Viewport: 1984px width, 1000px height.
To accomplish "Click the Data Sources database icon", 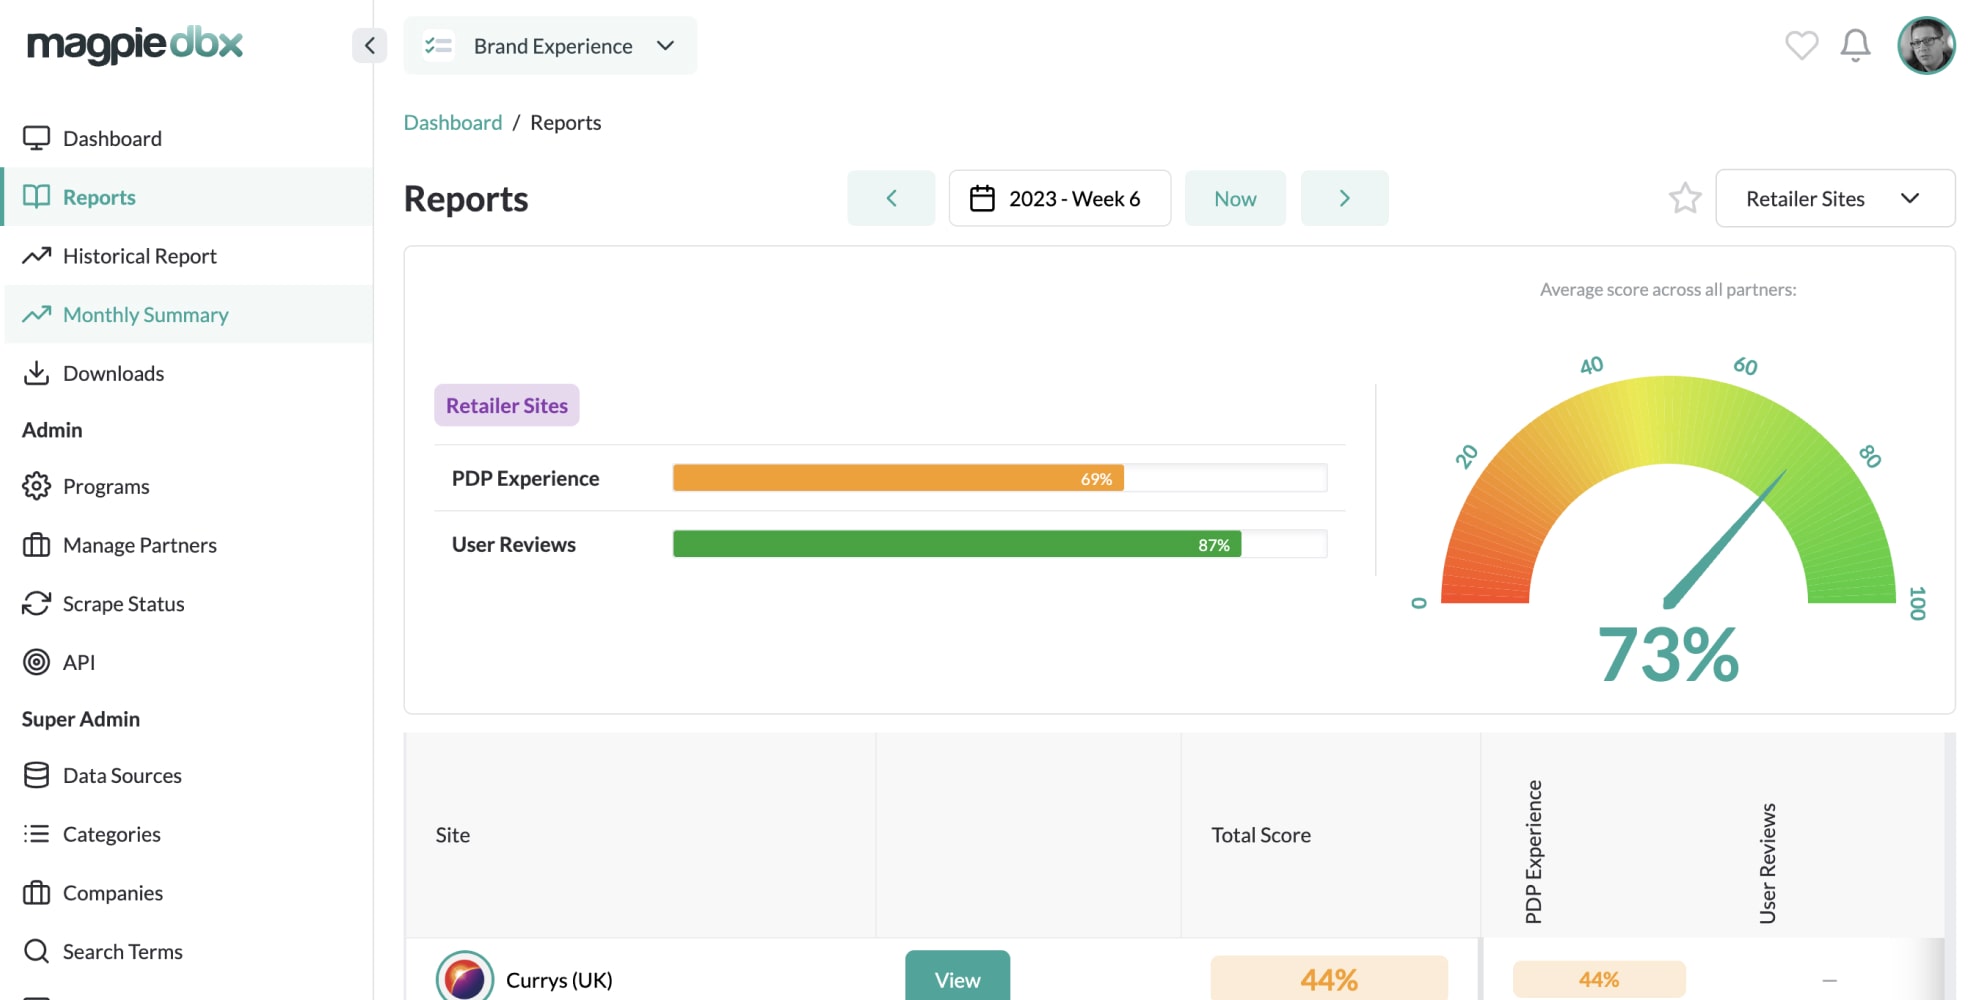I will pos(36,775).
